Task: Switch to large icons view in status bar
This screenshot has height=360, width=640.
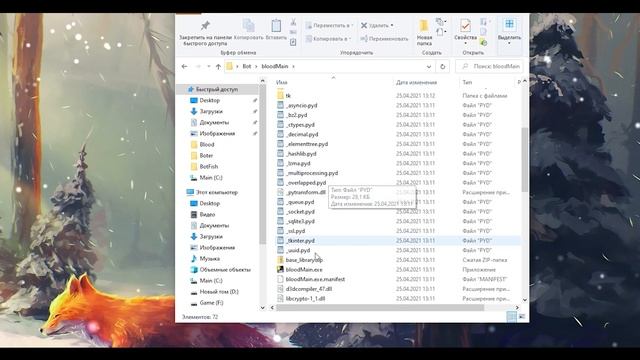Action: coord(522,316)
